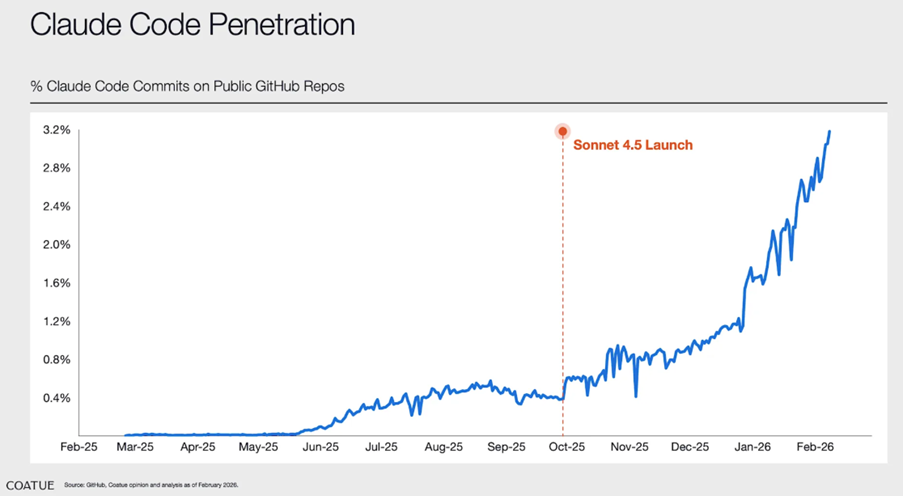Click the Claude Code Penetration title
This screenshot has width=903, height=496.
tap(192, 25)
